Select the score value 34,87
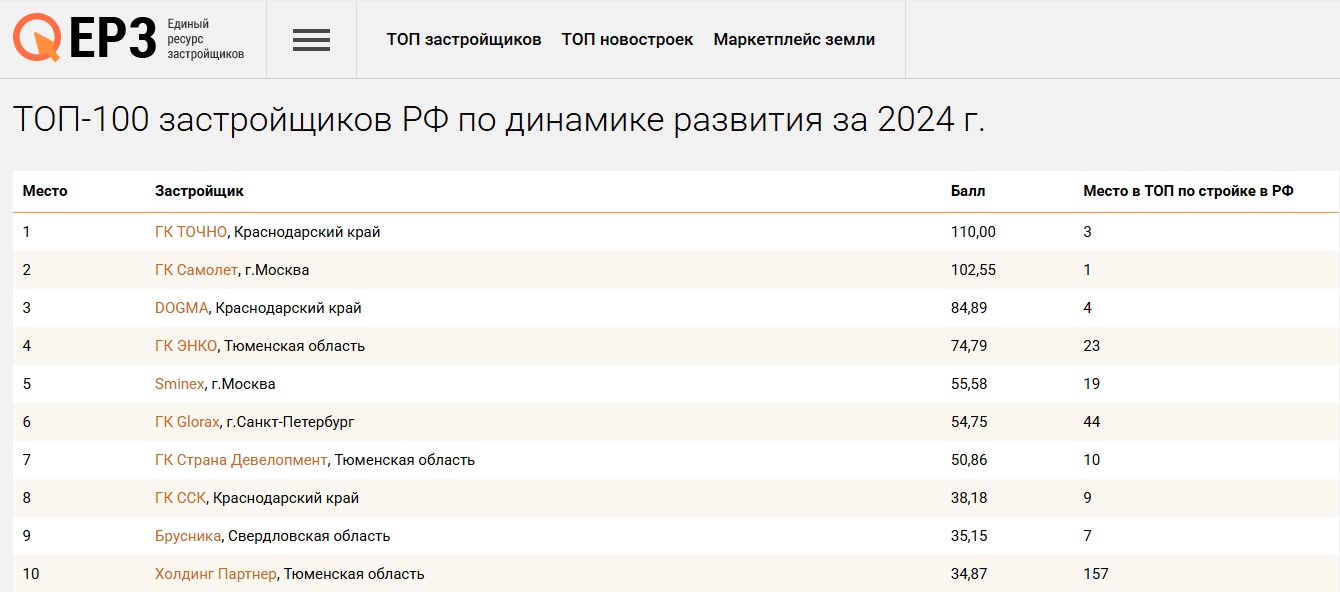This screenshot has width=1340, height=592. [969, 574]
